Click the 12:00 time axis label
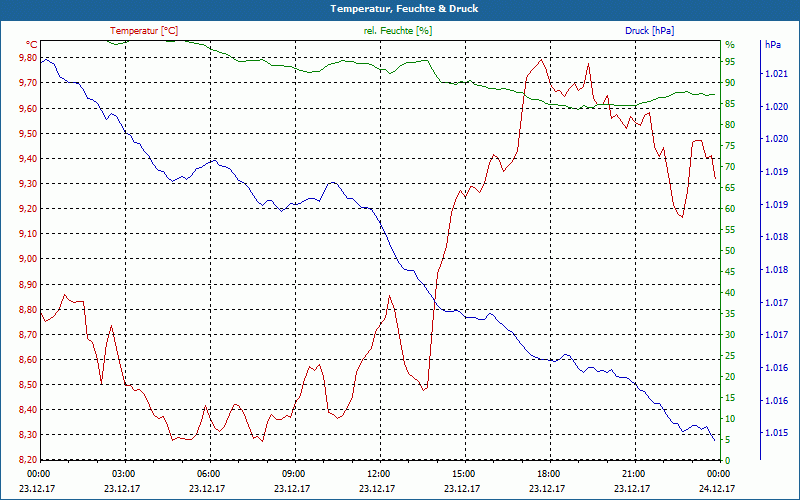800x500 pixels. click(378, 473)
